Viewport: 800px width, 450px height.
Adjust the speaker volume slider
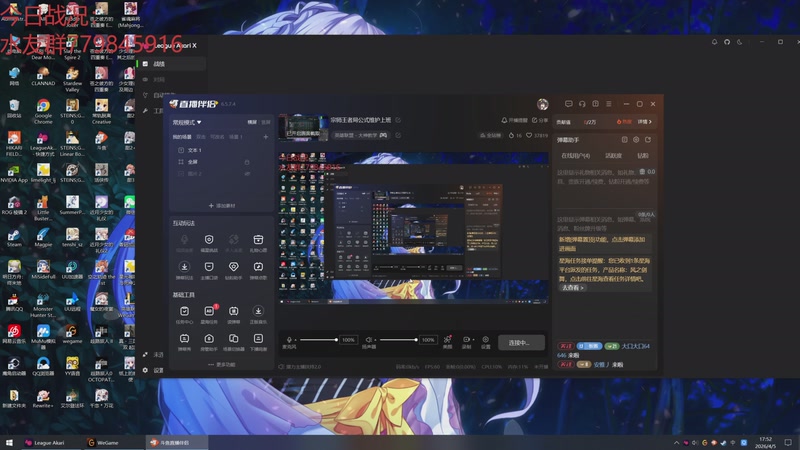[x=398, y=340]
